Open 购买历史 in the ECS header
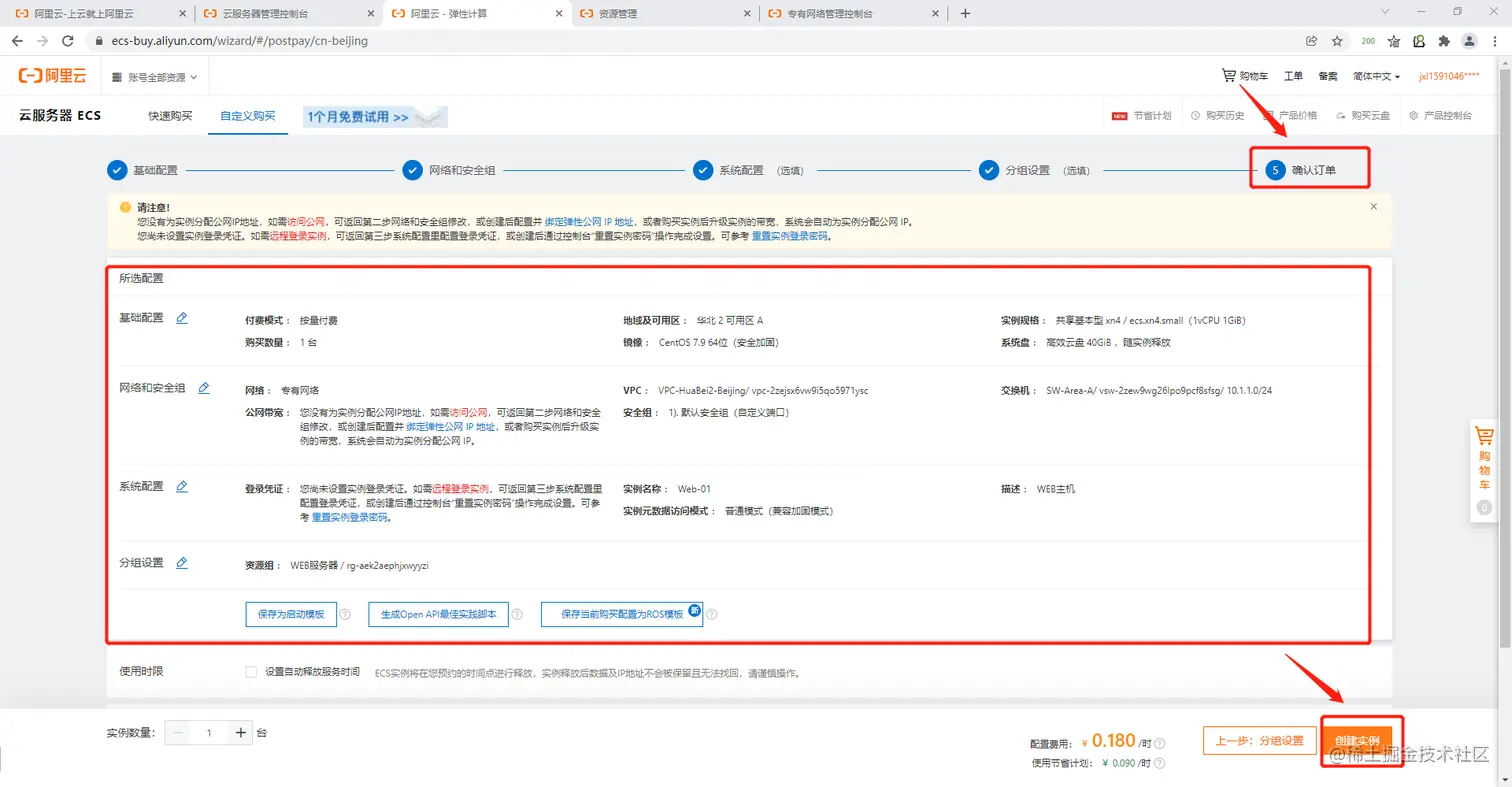This screenshot has width=1512, height=787. (1218, 116)
